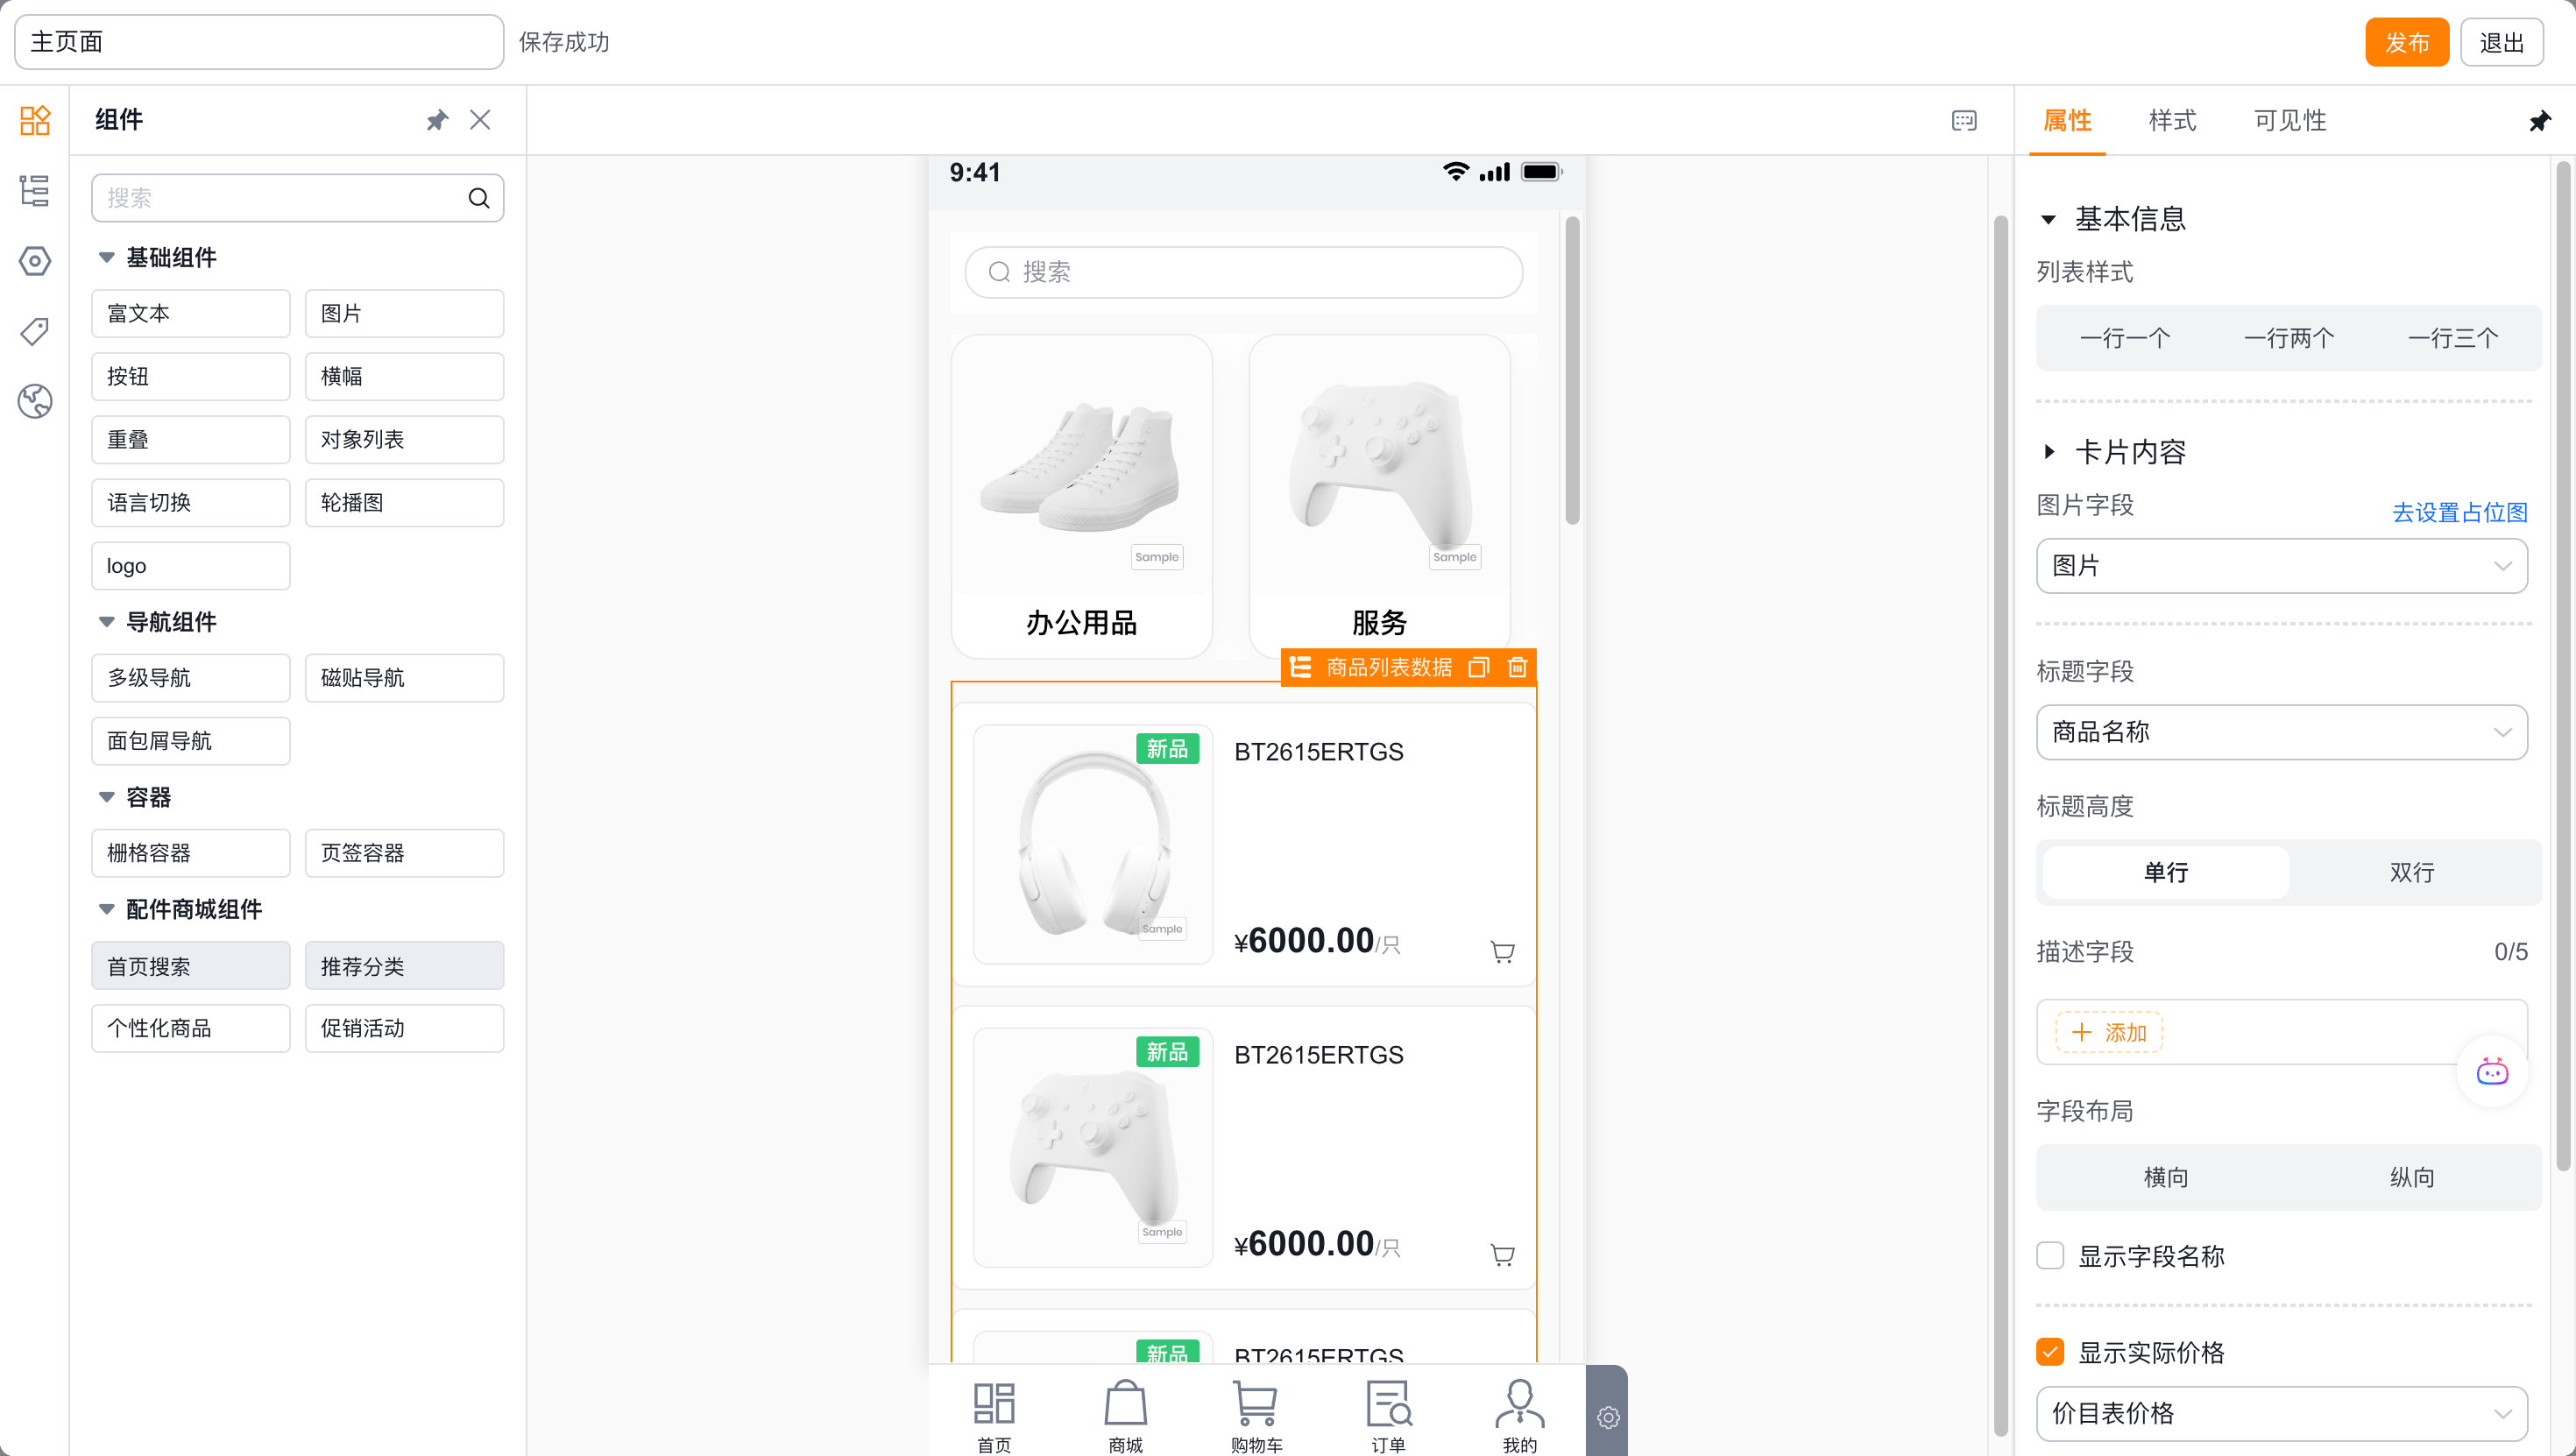Click the tag icon in left sidebar
Screen dimensions: 2576x1456
tap(35, 331)
